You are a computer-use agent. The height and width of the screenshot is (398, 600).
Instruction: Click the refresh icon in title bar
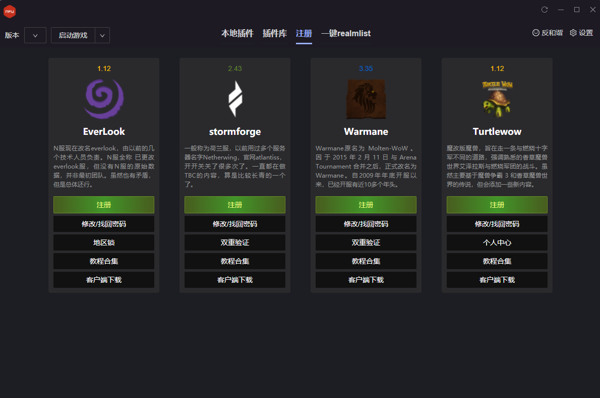544,10
